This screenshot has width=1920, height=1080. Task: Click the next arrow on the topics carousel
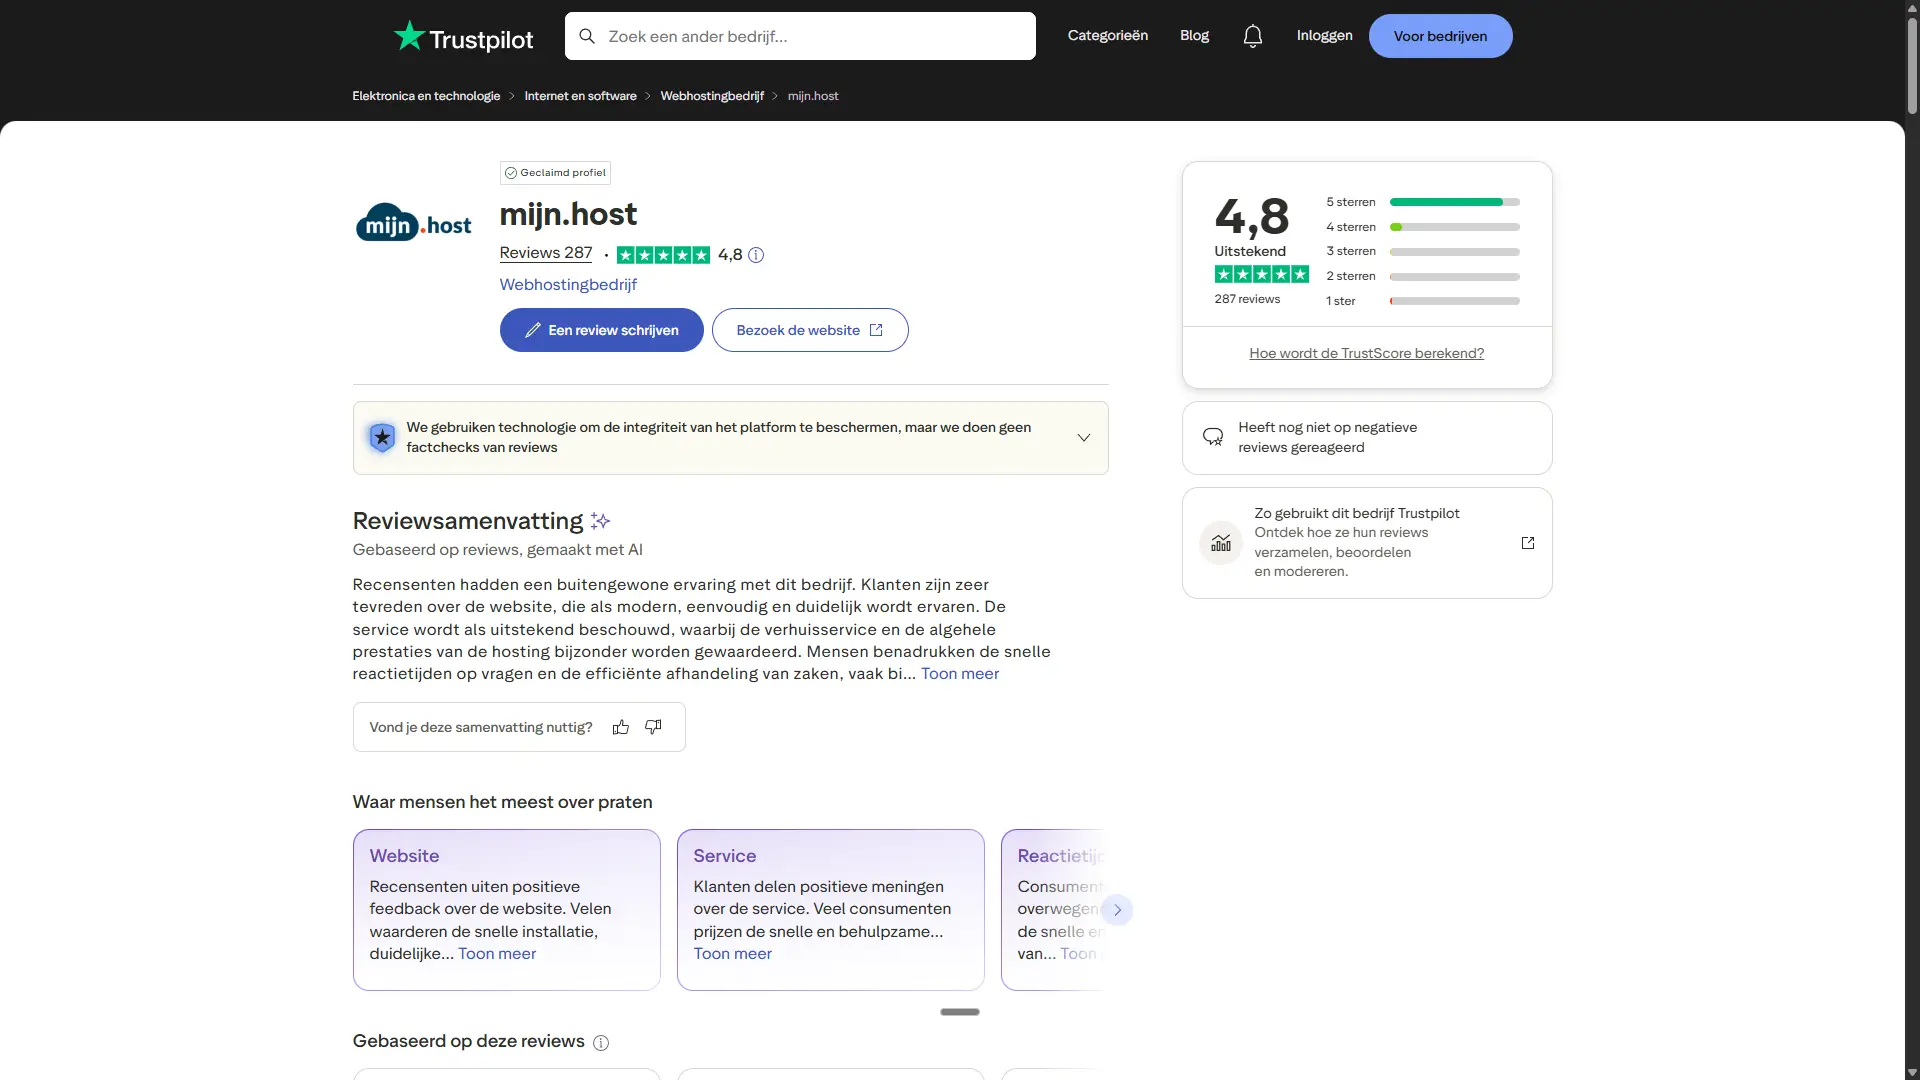pos(1116,909)
